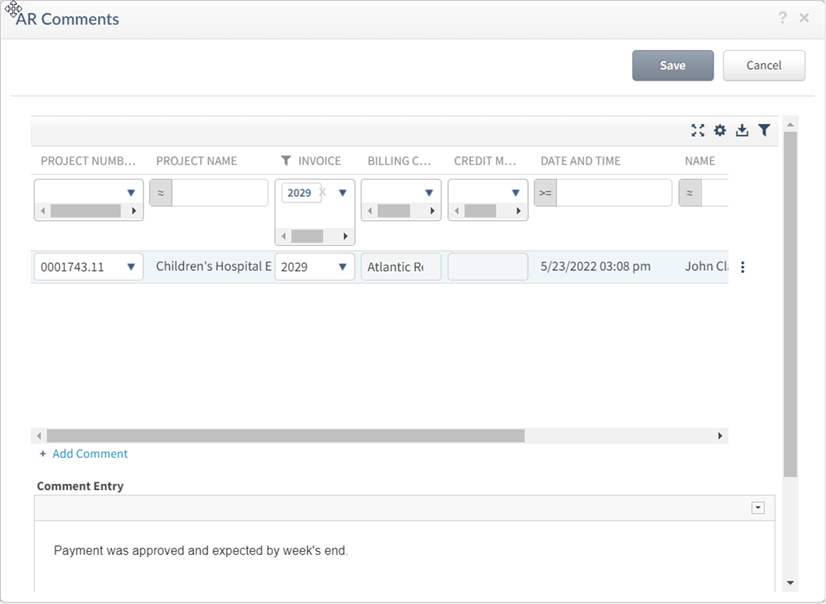Click grid horizontal scrollbar right arrow

720,436
